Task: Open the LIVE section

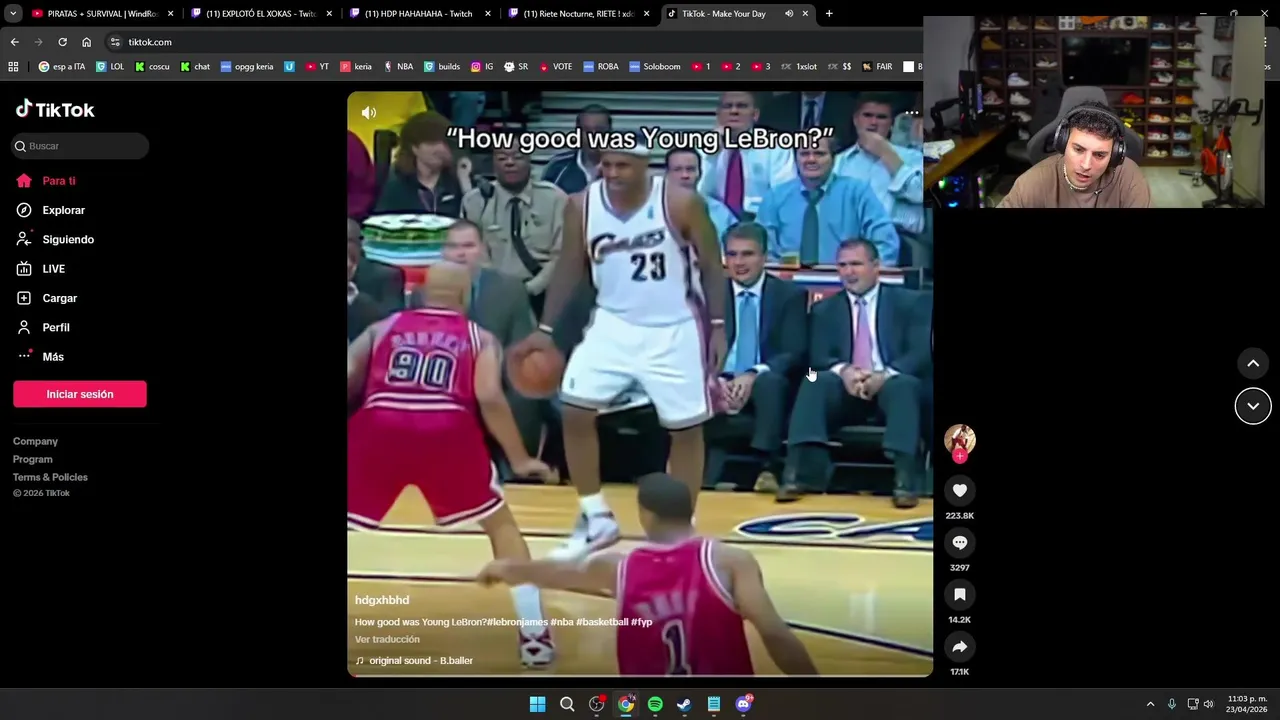Action: 41,269
